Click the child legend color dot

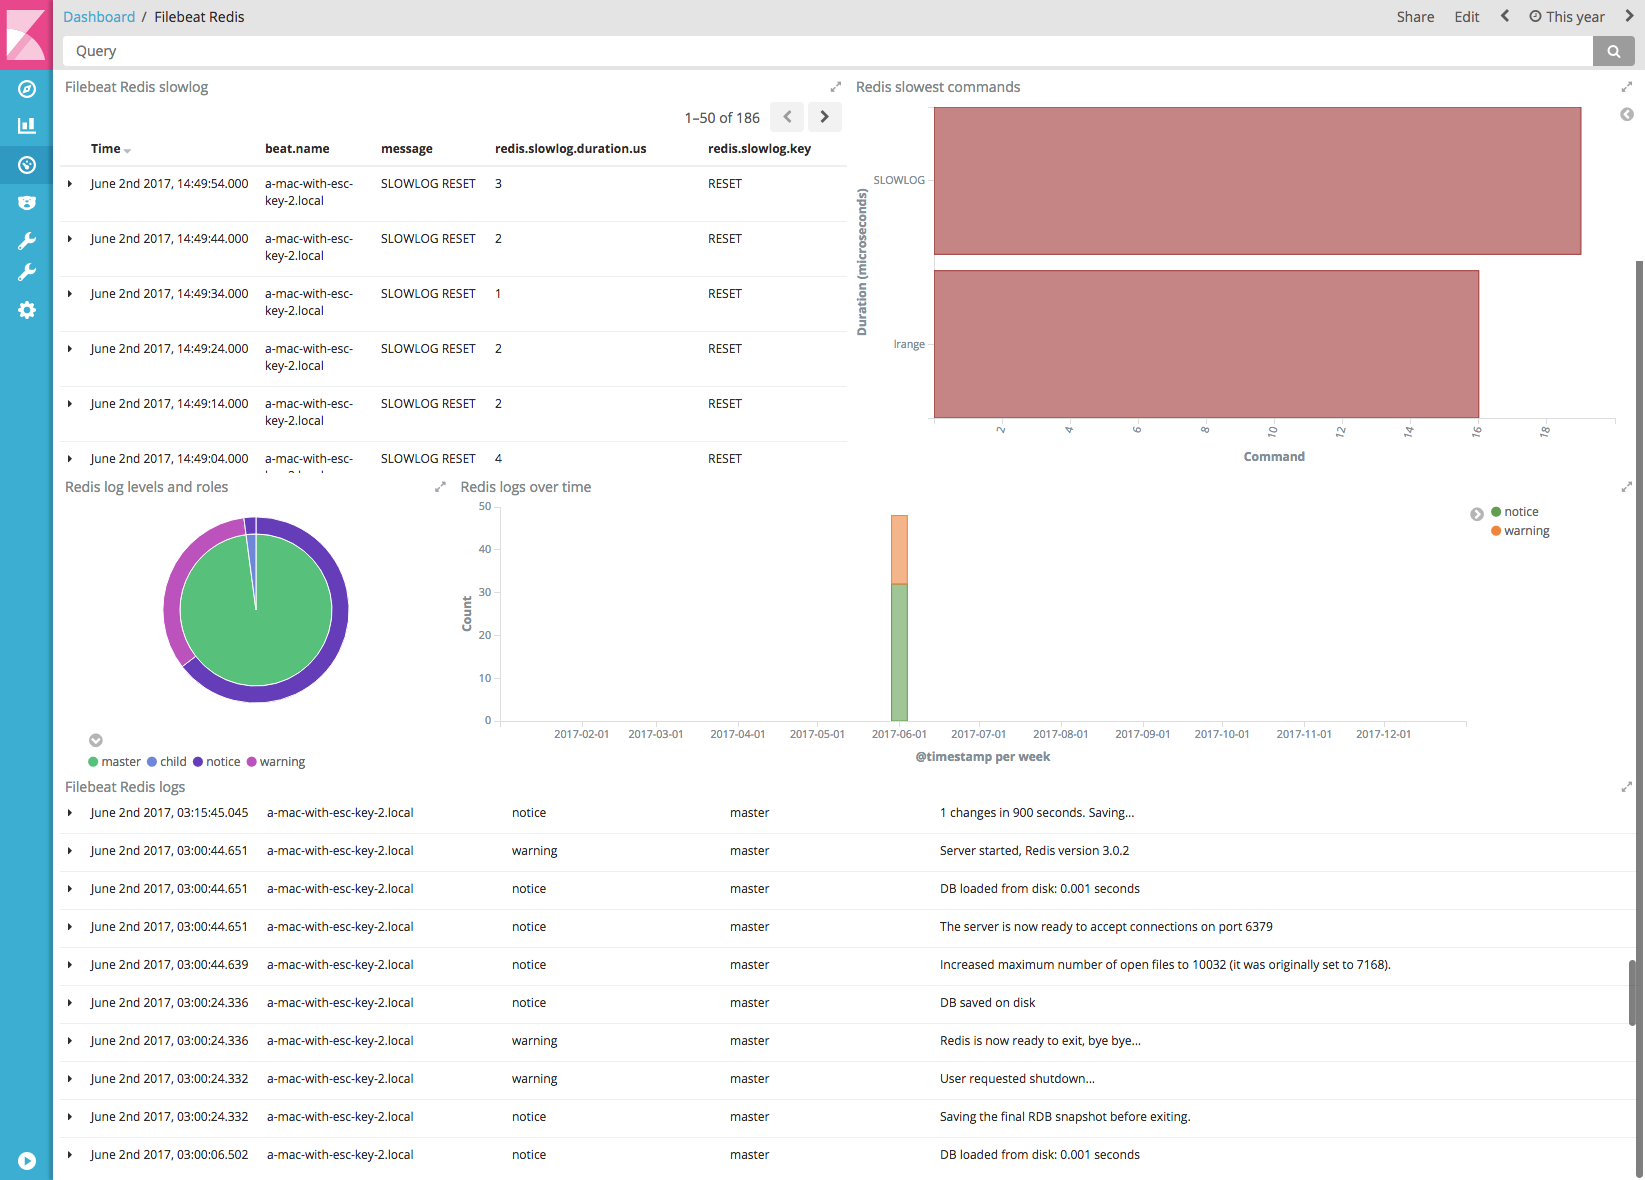(x=152, y=762)
